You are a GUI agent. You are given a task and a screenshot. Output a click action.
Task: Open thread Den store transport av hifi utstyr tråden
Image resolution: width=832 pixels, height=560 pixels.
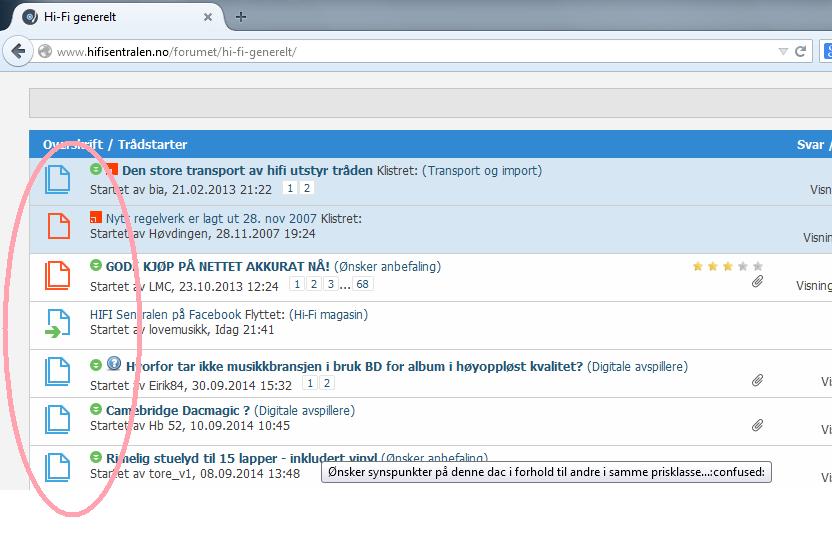click(x=247, y=170)
